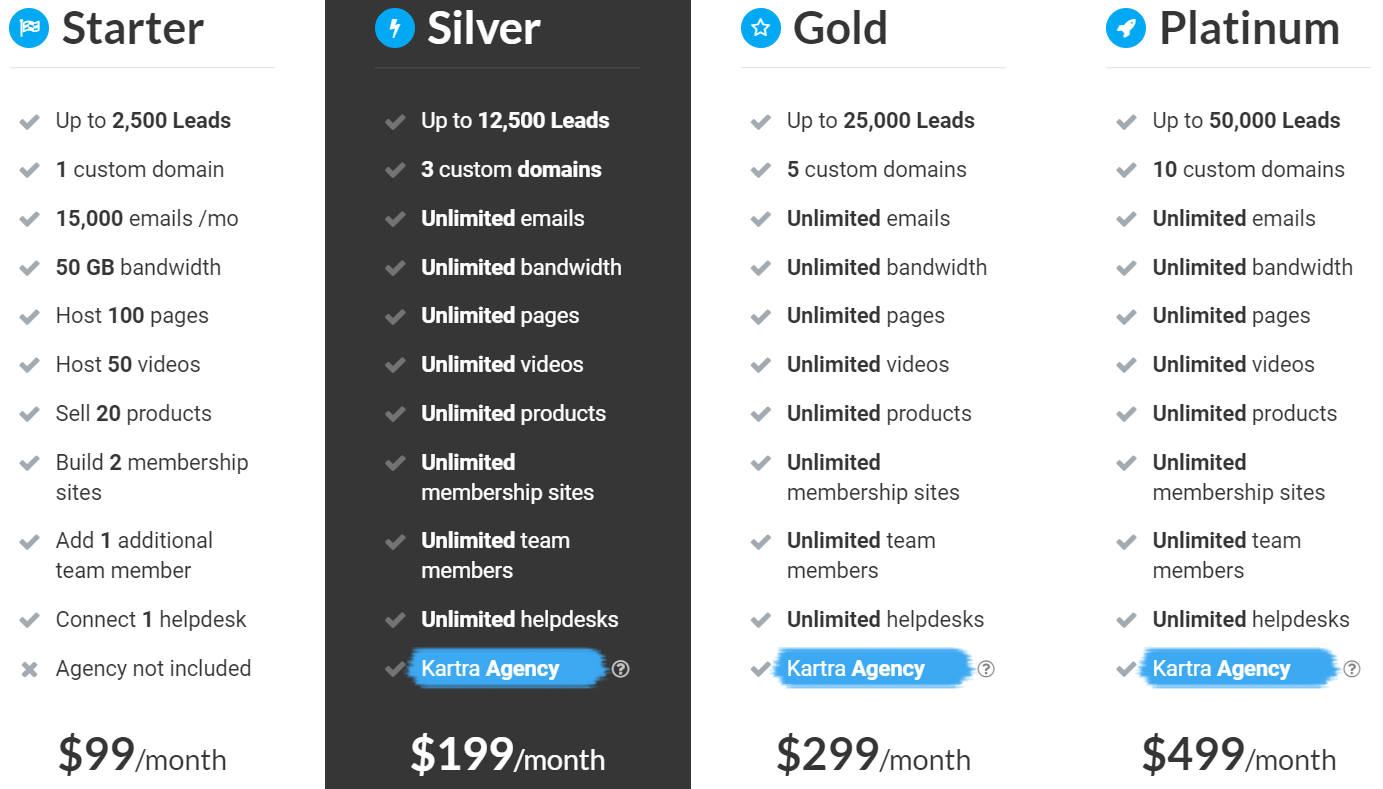The width and height of the screenshot is (1383, 789).
Task: Choose the Starter plan heading
Action: [132, 28]
